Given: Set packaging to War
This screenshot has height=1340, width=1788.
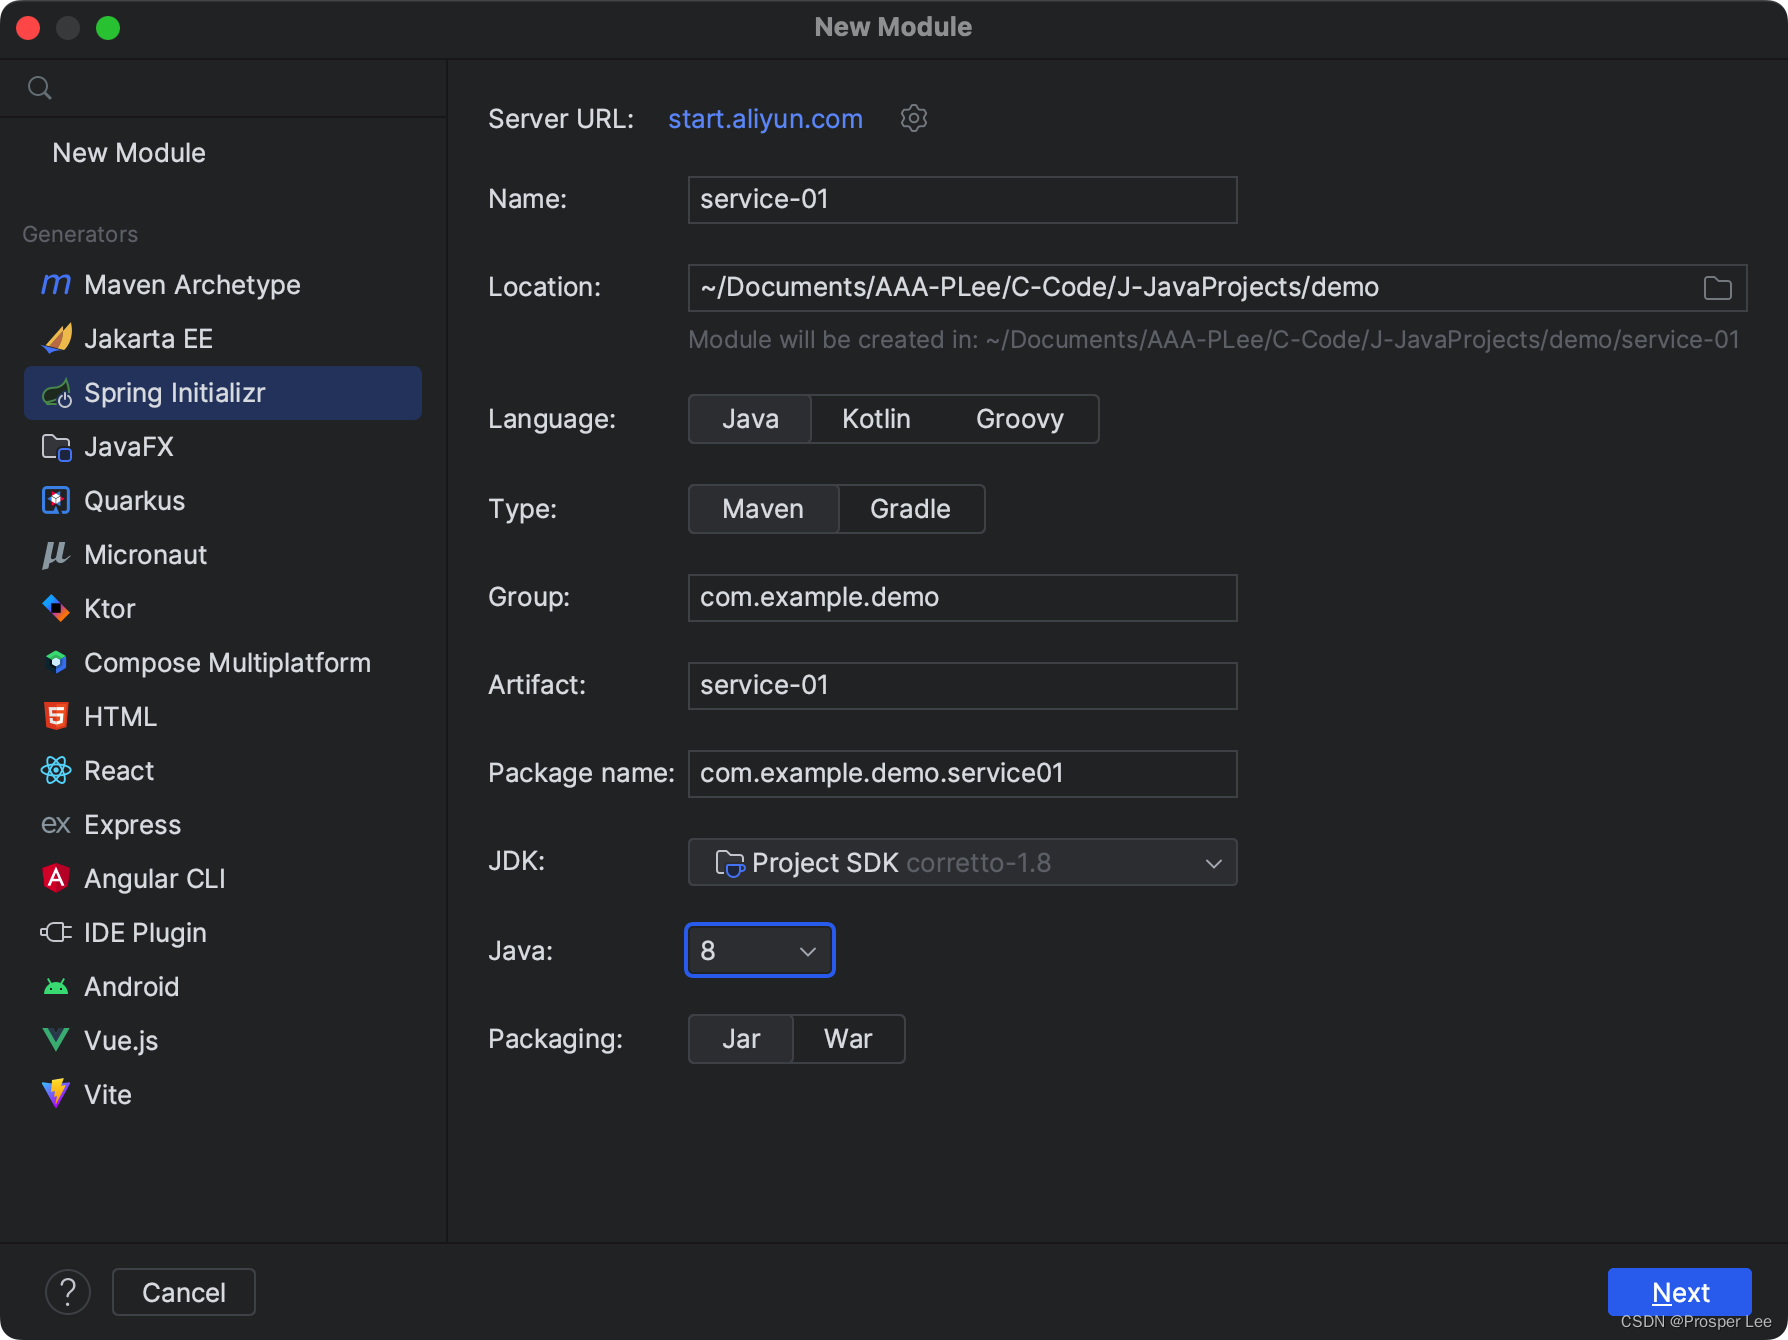Looking at the screenshot, I should (848, 1039).
